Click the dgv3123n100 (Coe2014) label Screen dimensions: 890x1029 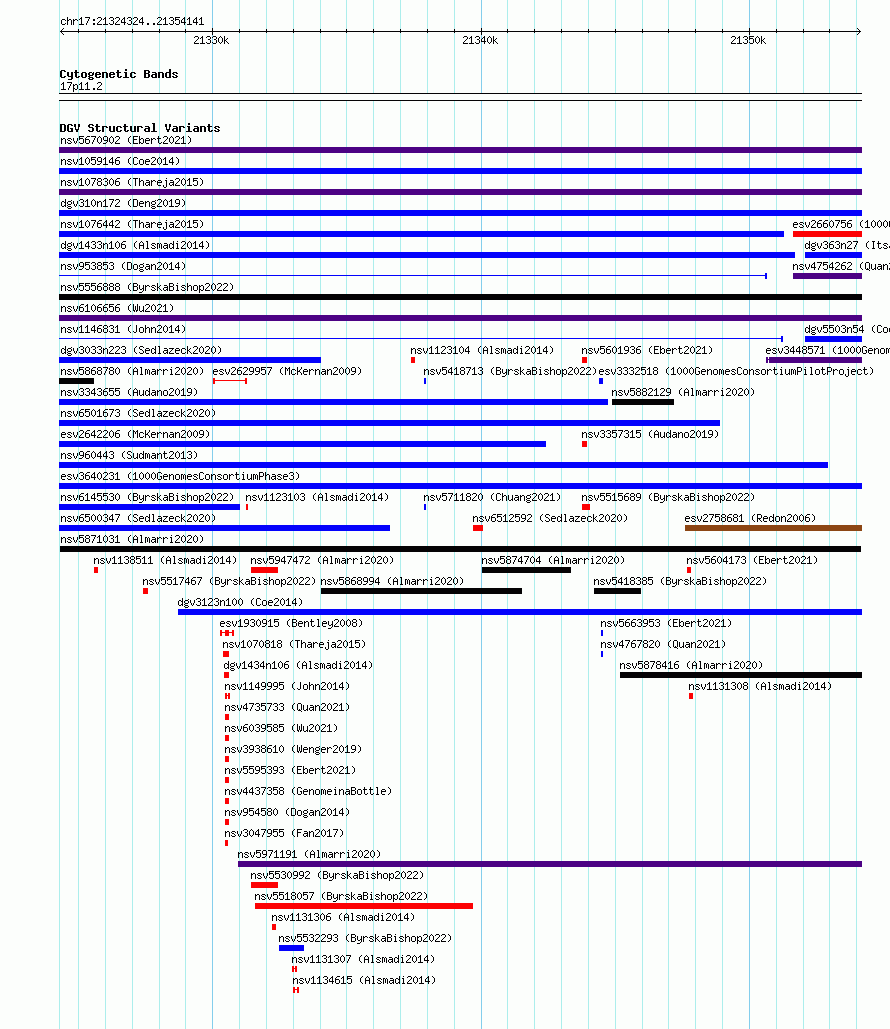(x=240, y=602)
